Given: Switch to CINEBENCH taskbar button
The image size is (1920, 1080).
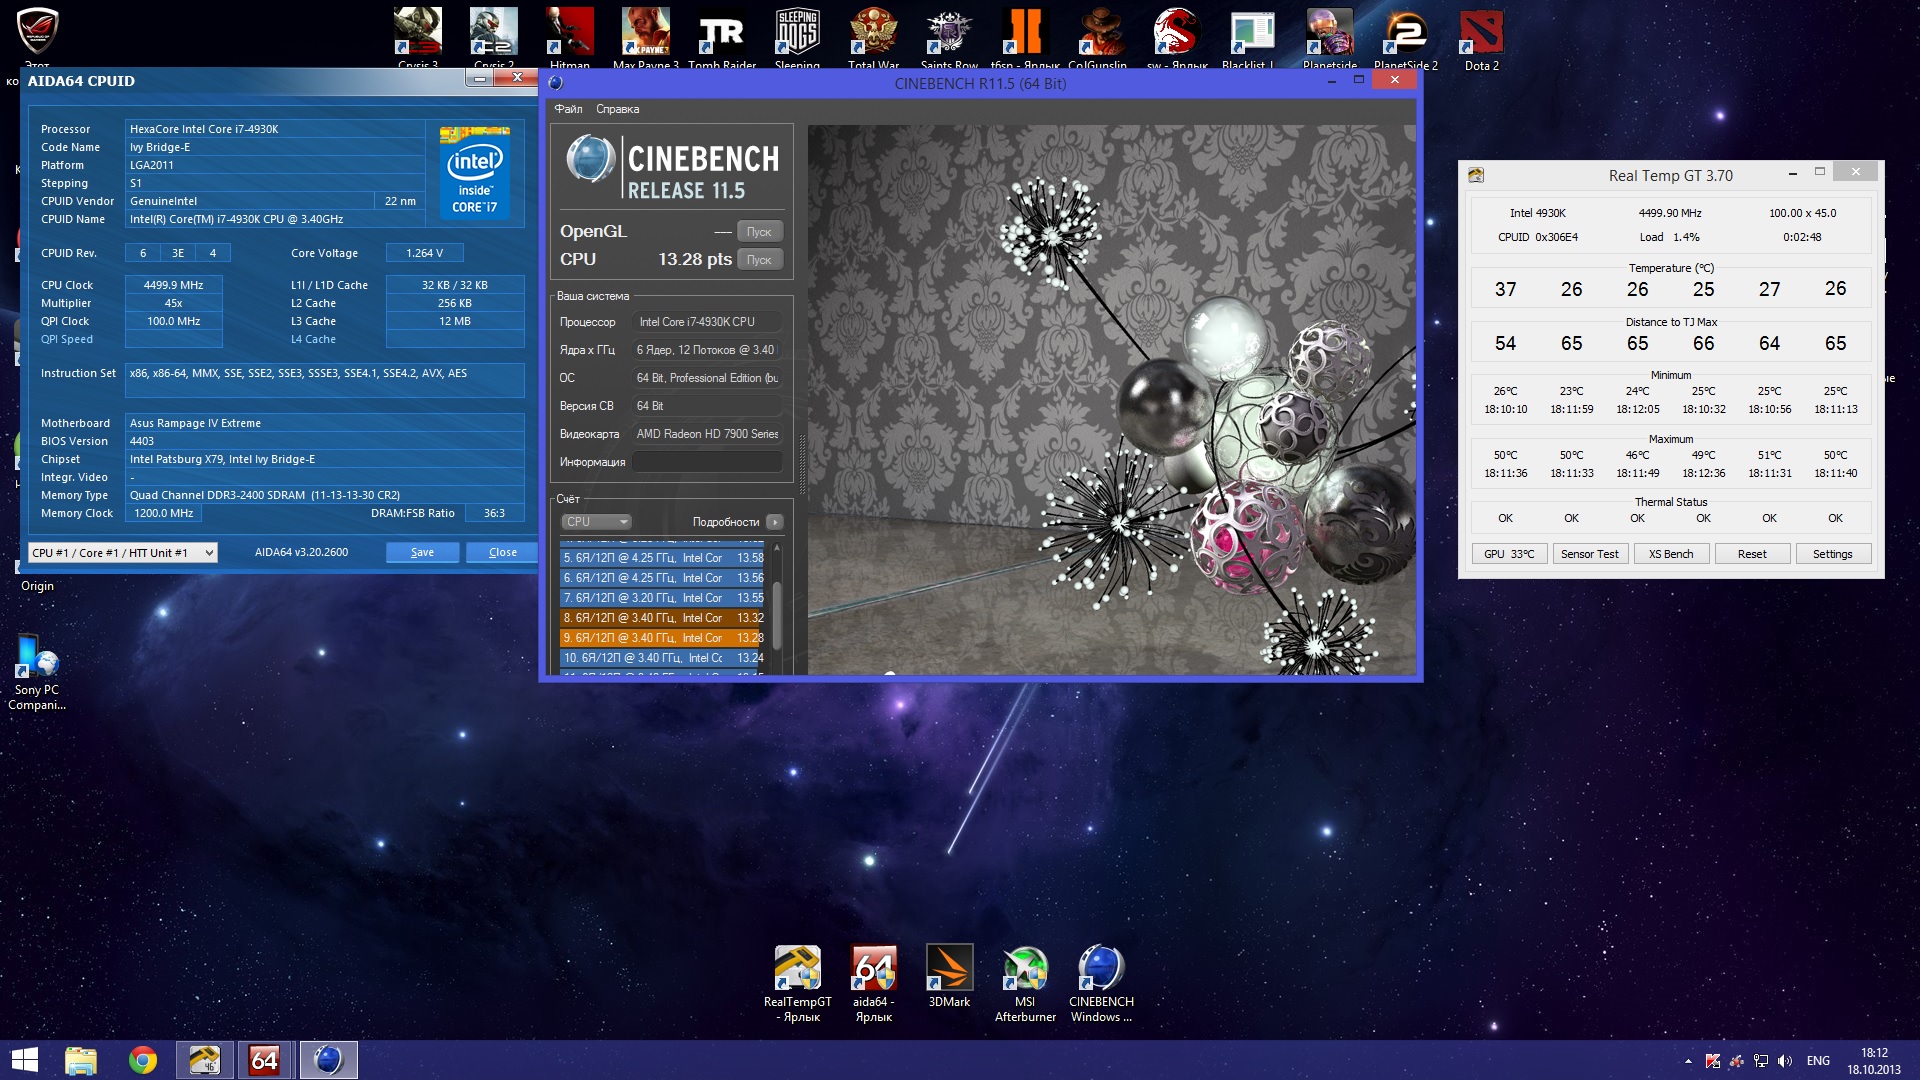Looking at the screenshot, I should click(328, 1060).
